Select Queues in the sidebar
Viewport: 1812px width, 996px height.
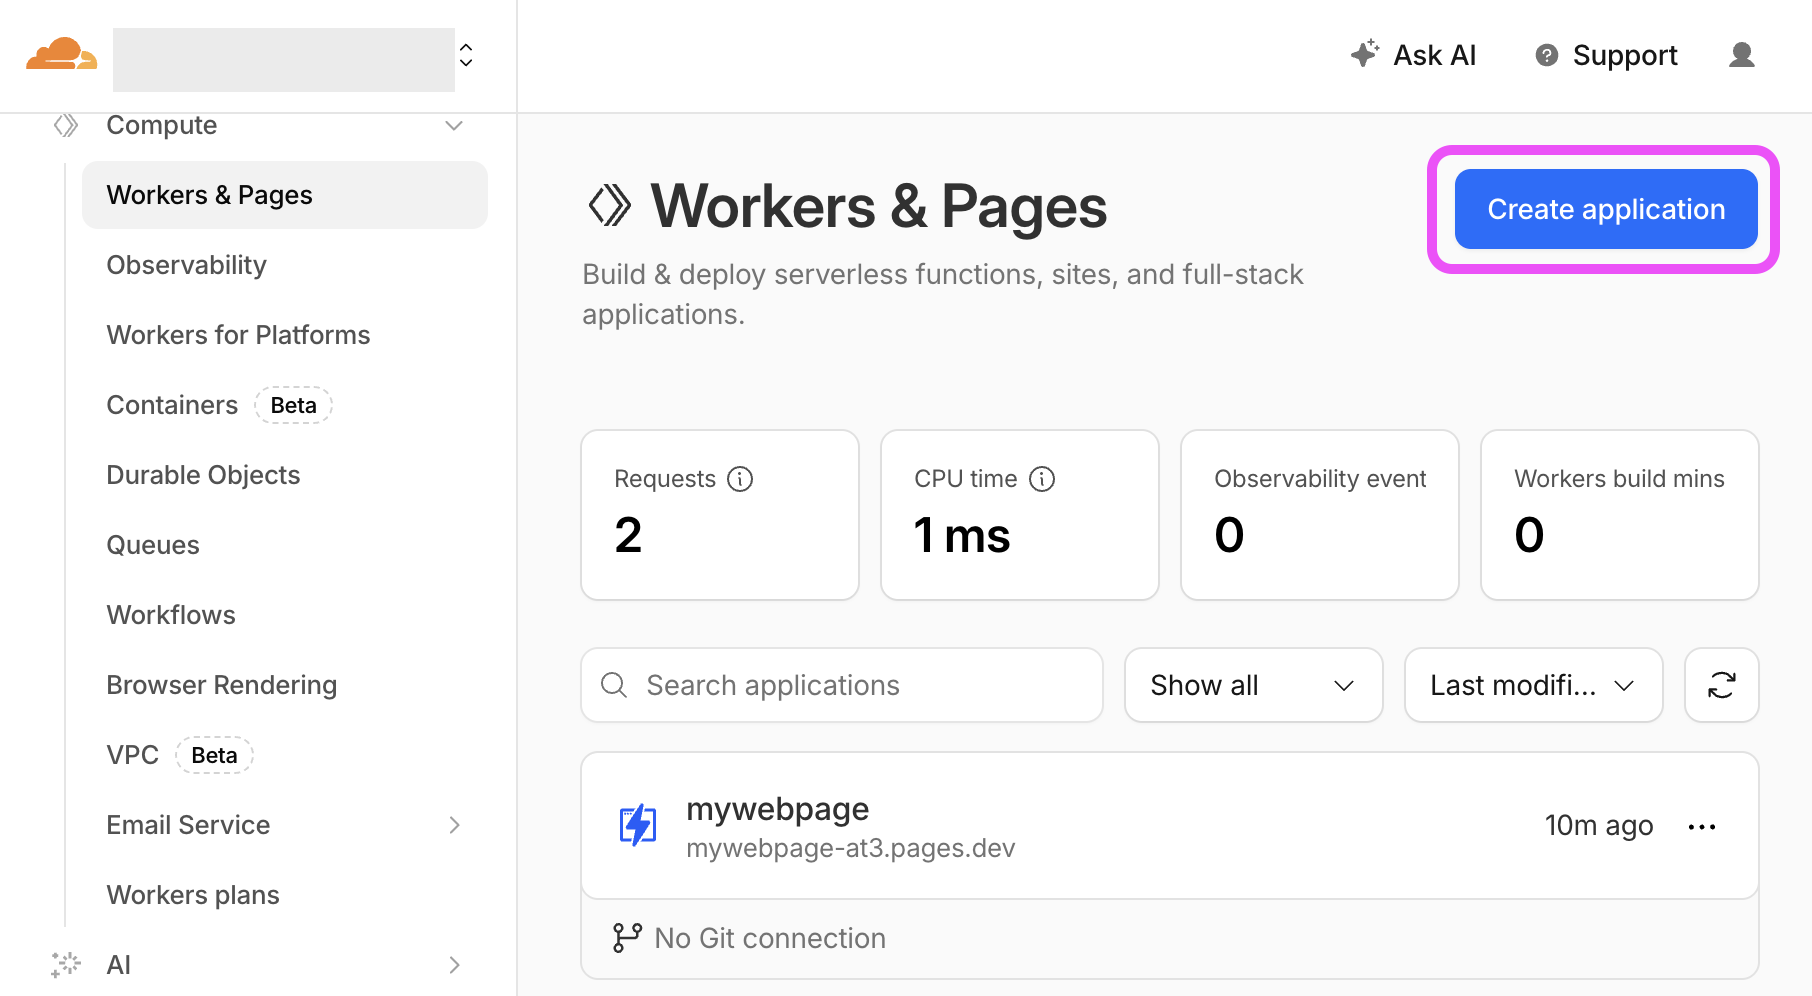coord(153,544)
